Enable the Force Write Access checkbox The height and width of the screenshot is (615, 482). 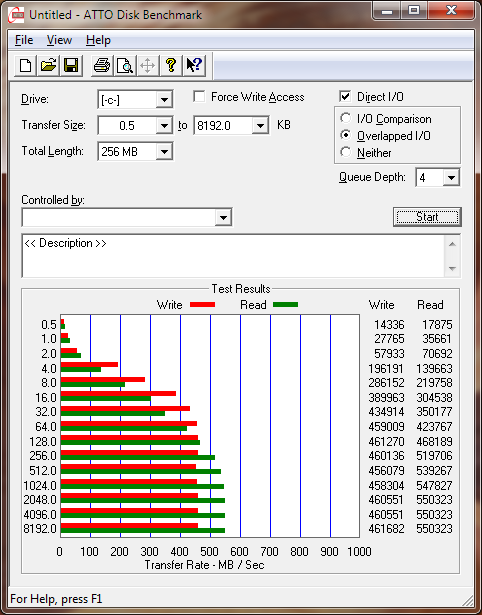tap(199, 97)
